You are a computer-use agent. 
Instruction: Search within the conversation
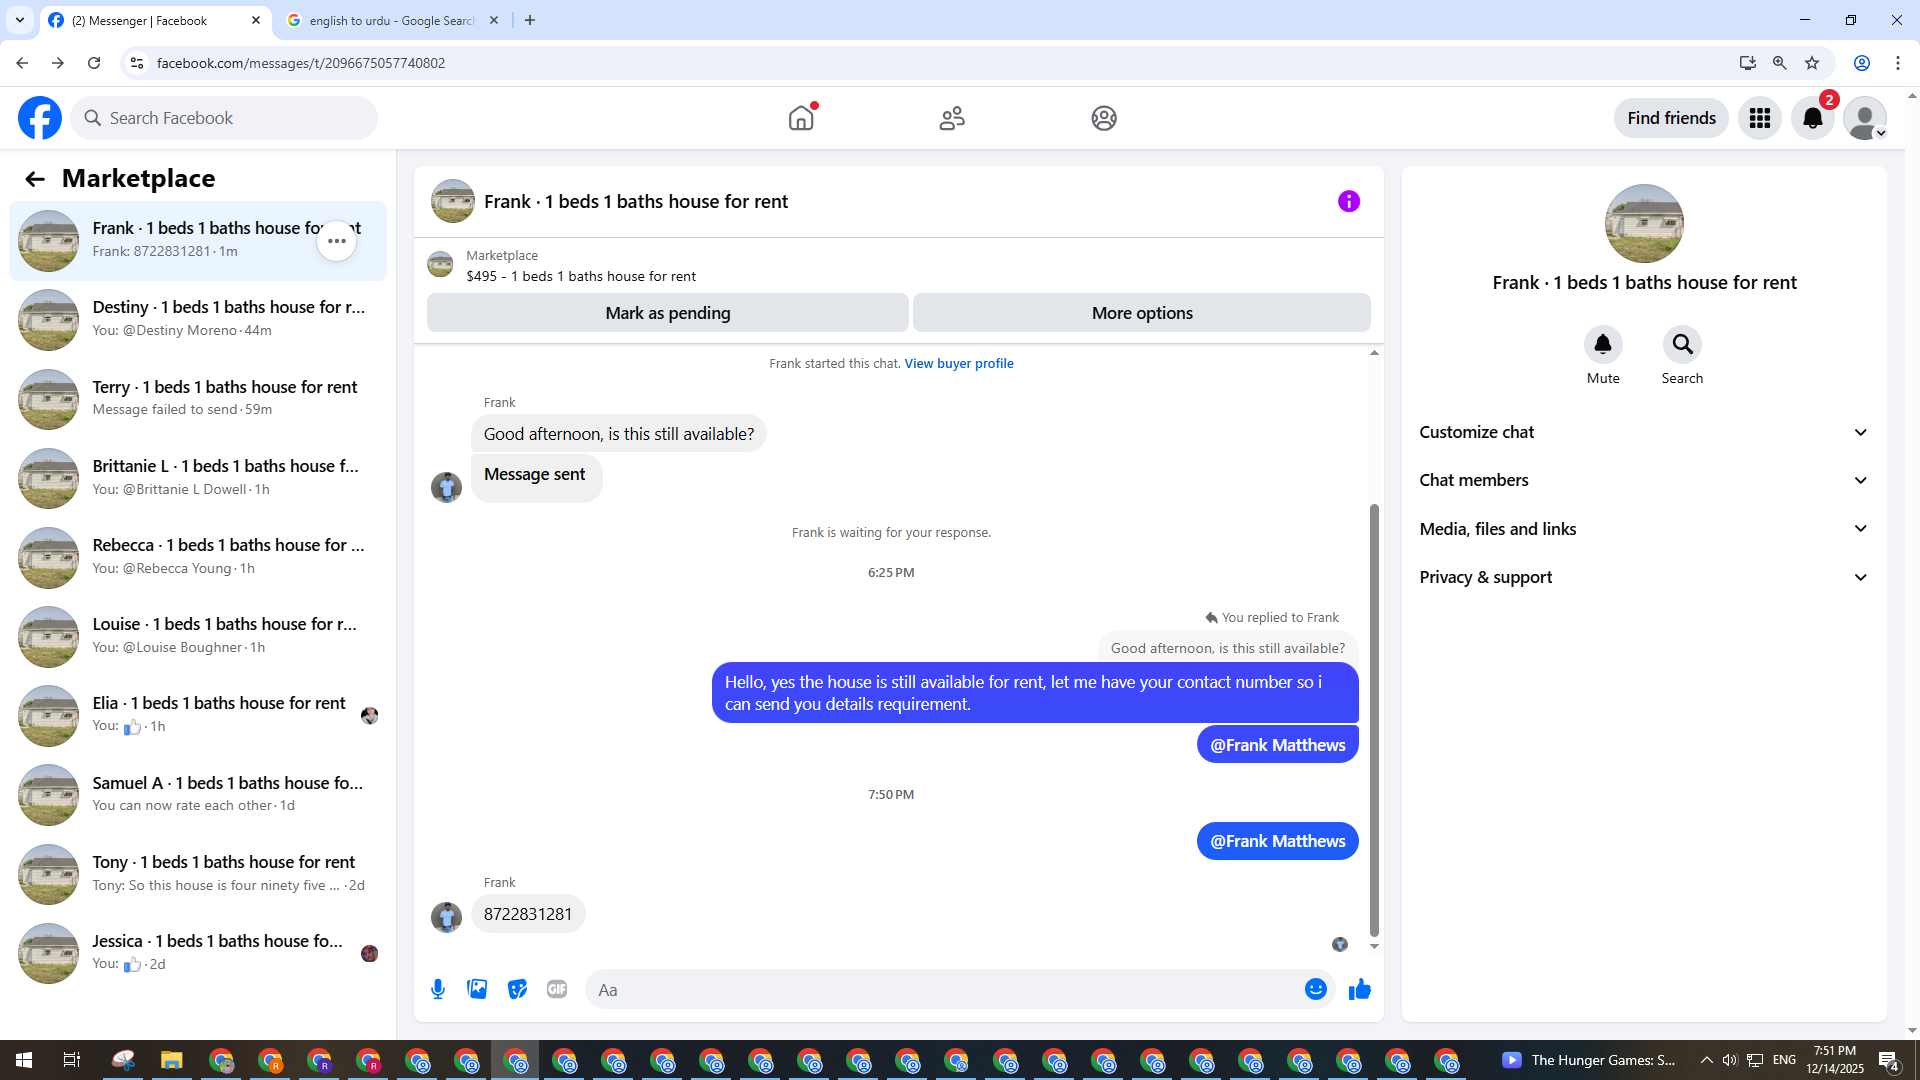pos(1682,345)
